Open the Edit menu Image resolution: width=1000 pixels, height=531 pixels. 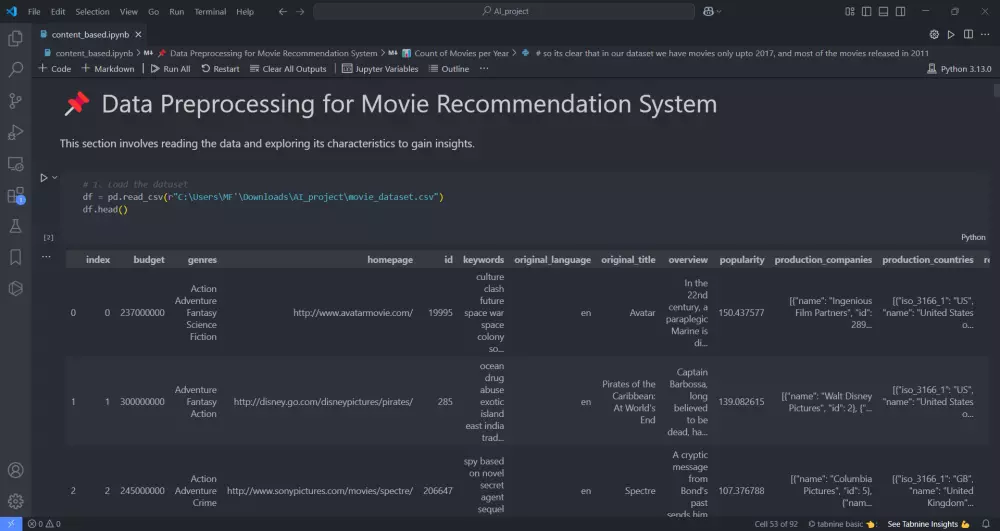click(57, 11)
